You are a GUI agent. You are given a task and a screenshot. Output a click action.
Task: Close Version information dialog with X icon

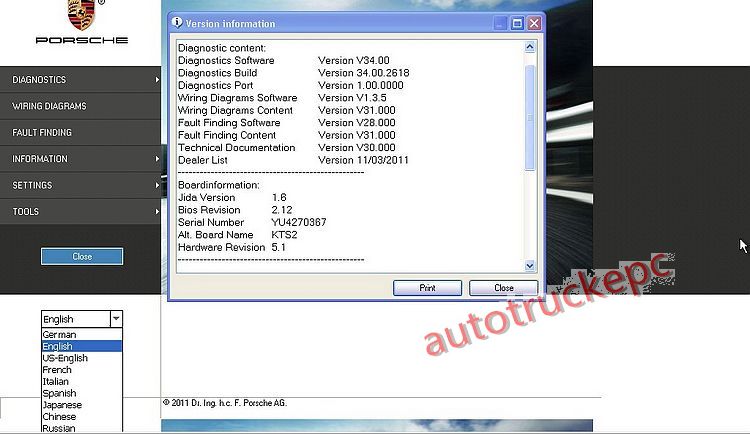pyautogui.click(x=534, y=23)
